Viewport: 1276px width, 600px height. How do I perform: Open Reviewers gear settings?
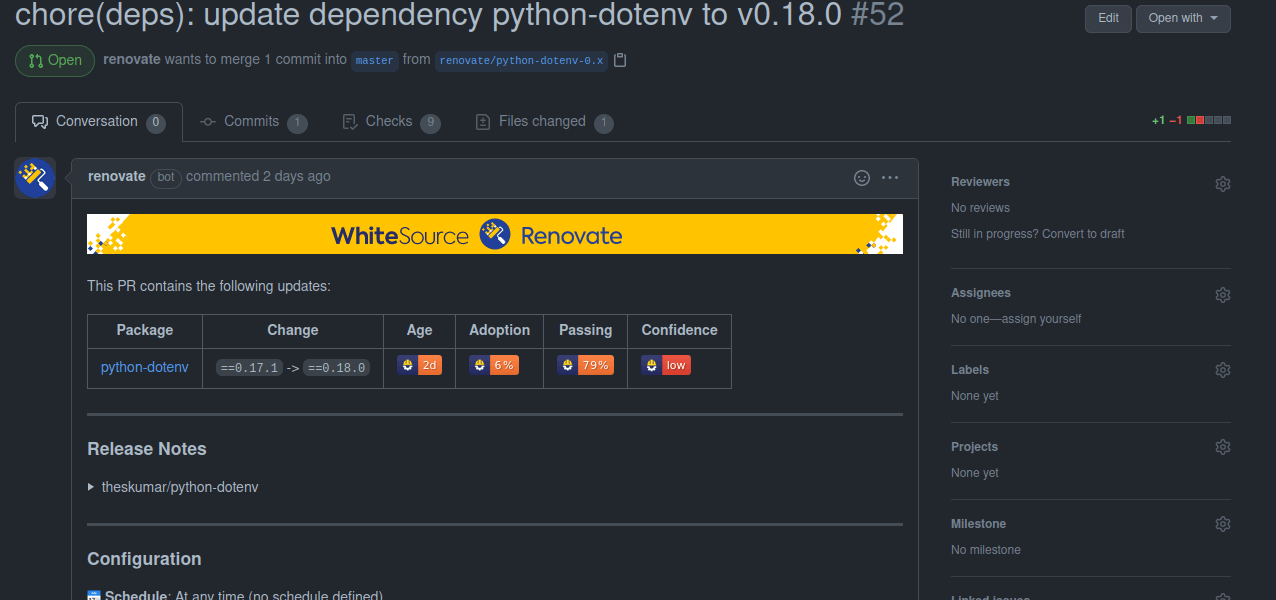click(1222, 184)
